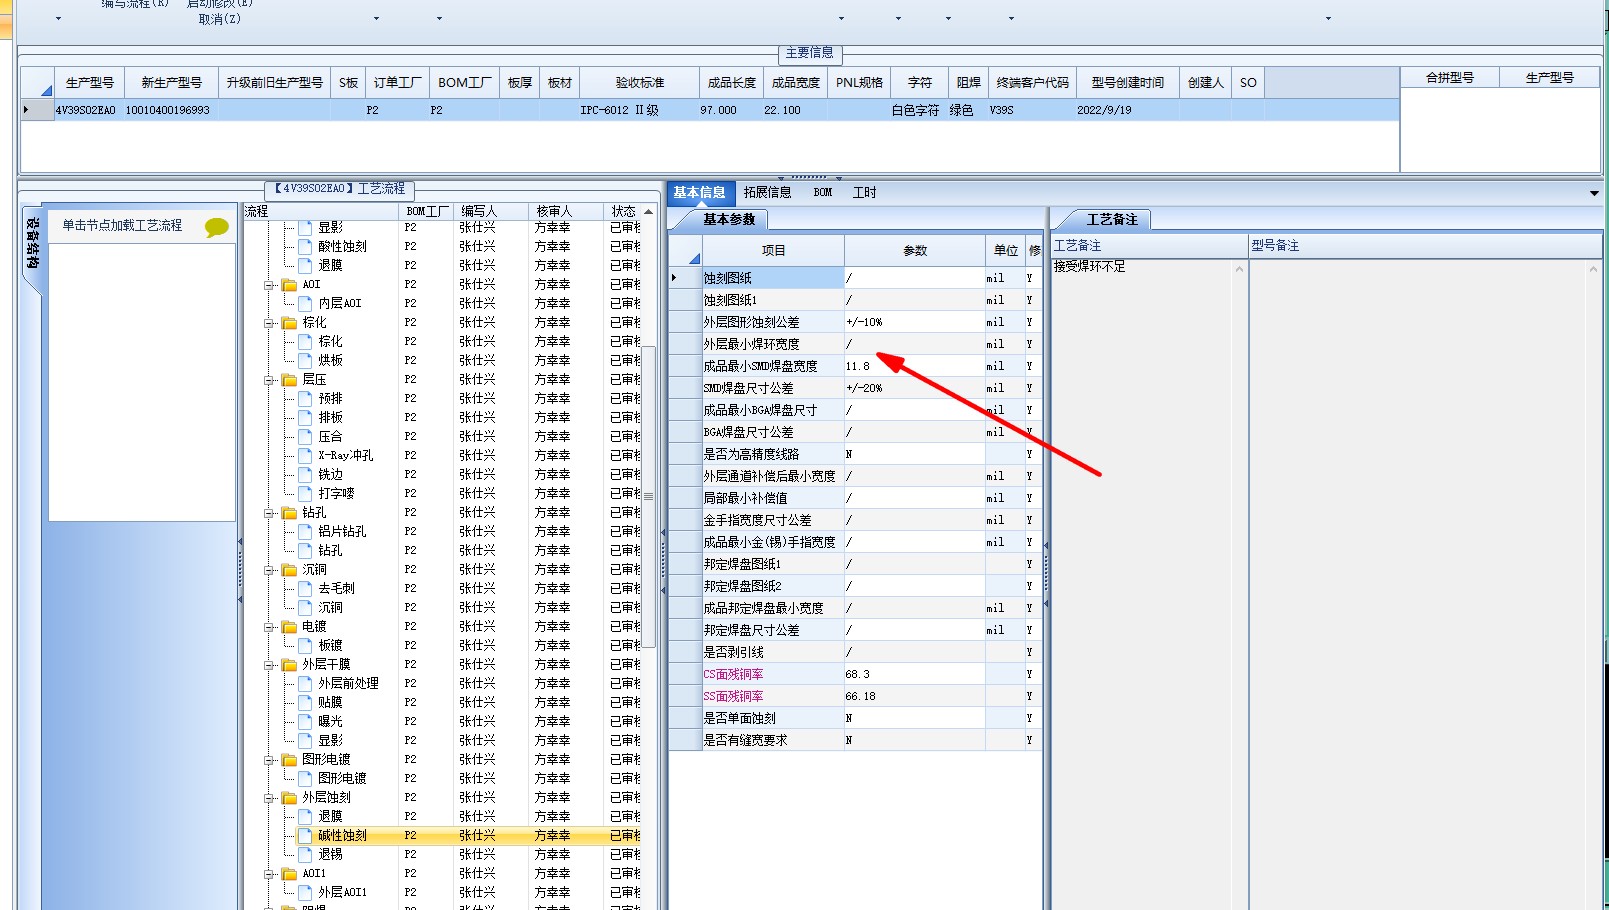The width and height of the screenshot is (1609, 910).
Task: Click the 11.8 parameter value
Action: pos(914,366)
